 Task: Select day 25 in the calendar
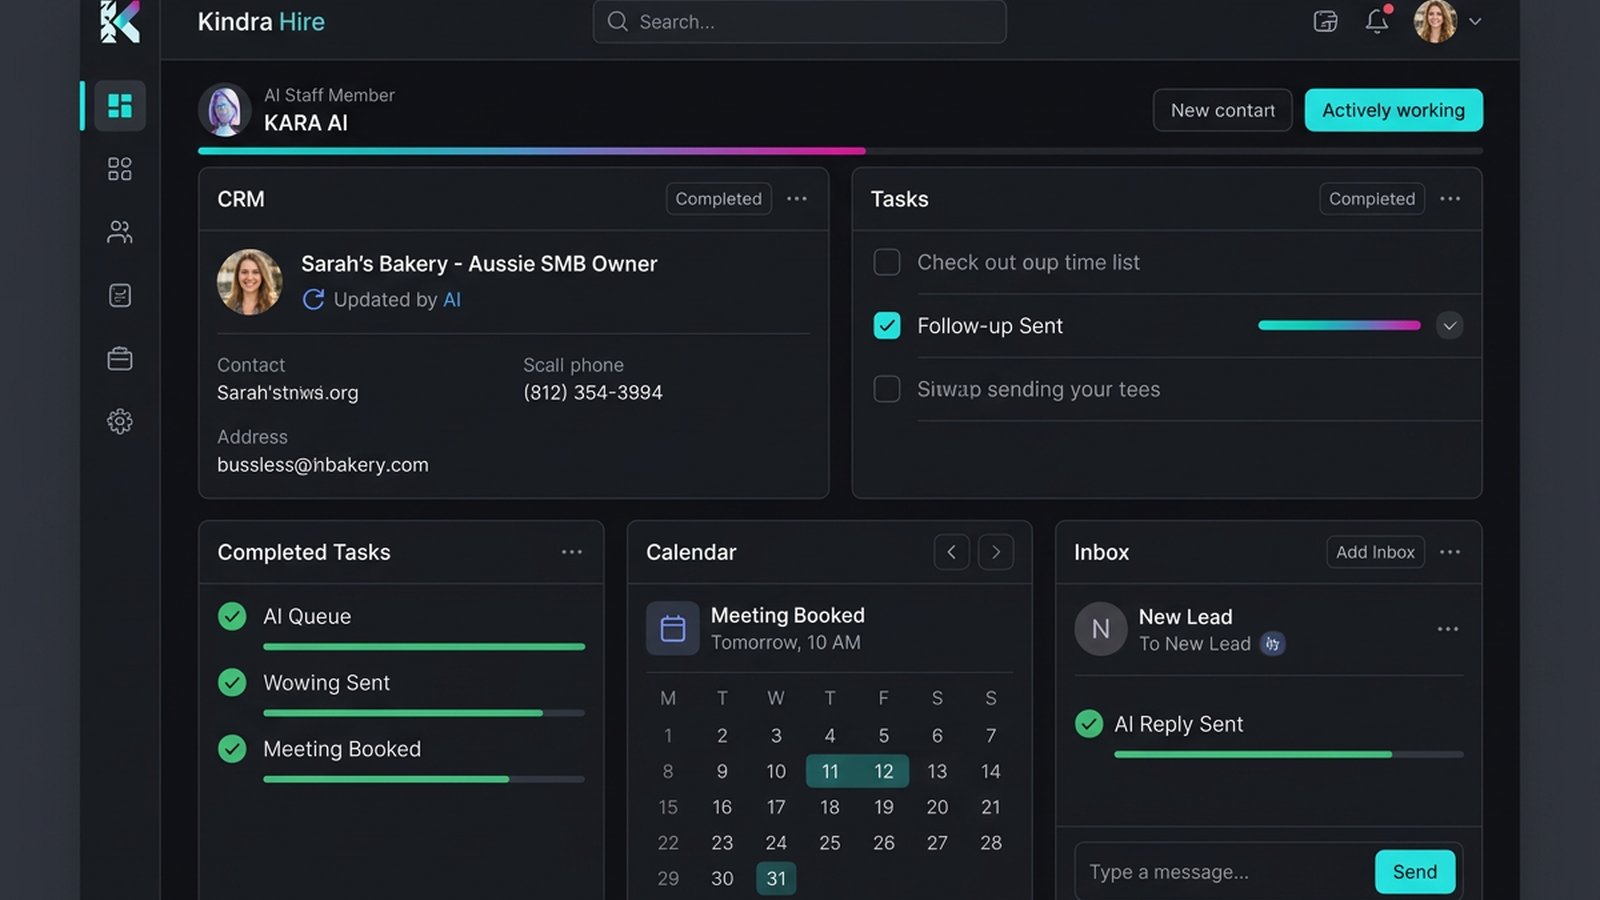(x=830, y=843)
